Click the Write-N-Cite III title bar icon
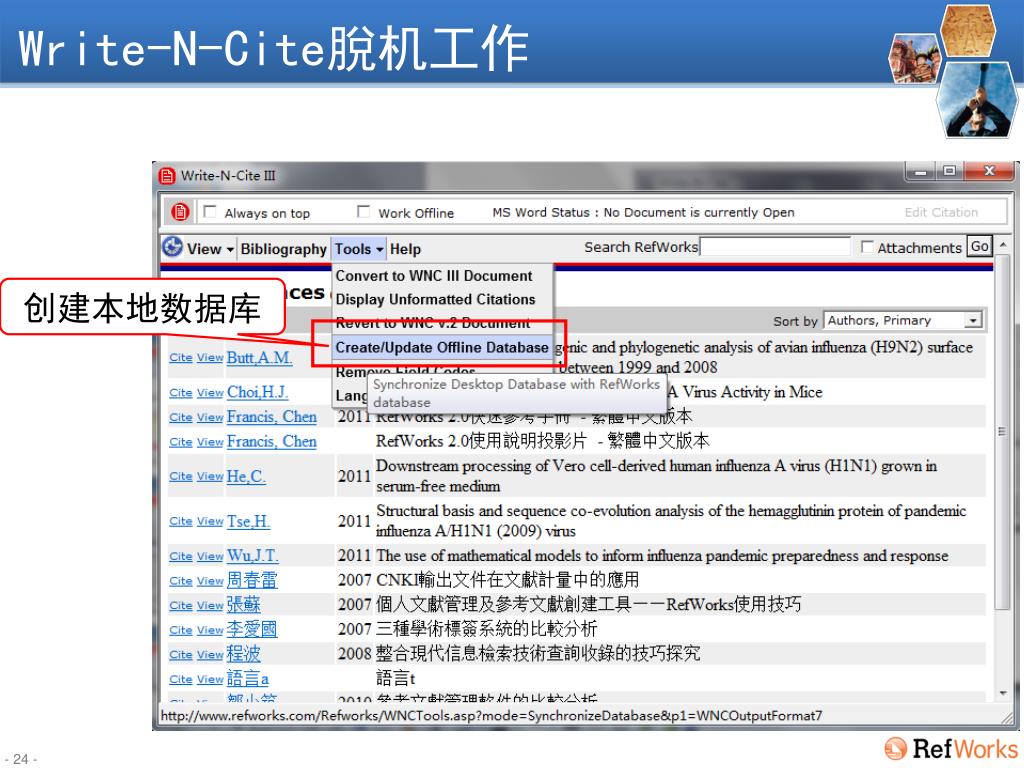Image resolution: width=1024 pixels, height=768 pixels. pos(168,176)
